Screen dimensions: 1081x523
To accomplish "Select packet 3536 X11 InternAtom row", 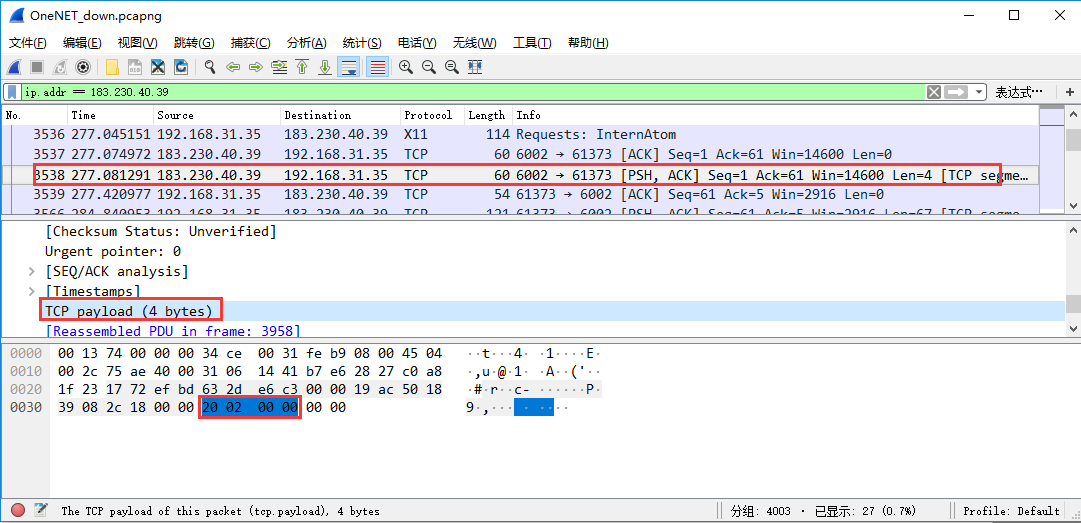I will tap(521, 134).
